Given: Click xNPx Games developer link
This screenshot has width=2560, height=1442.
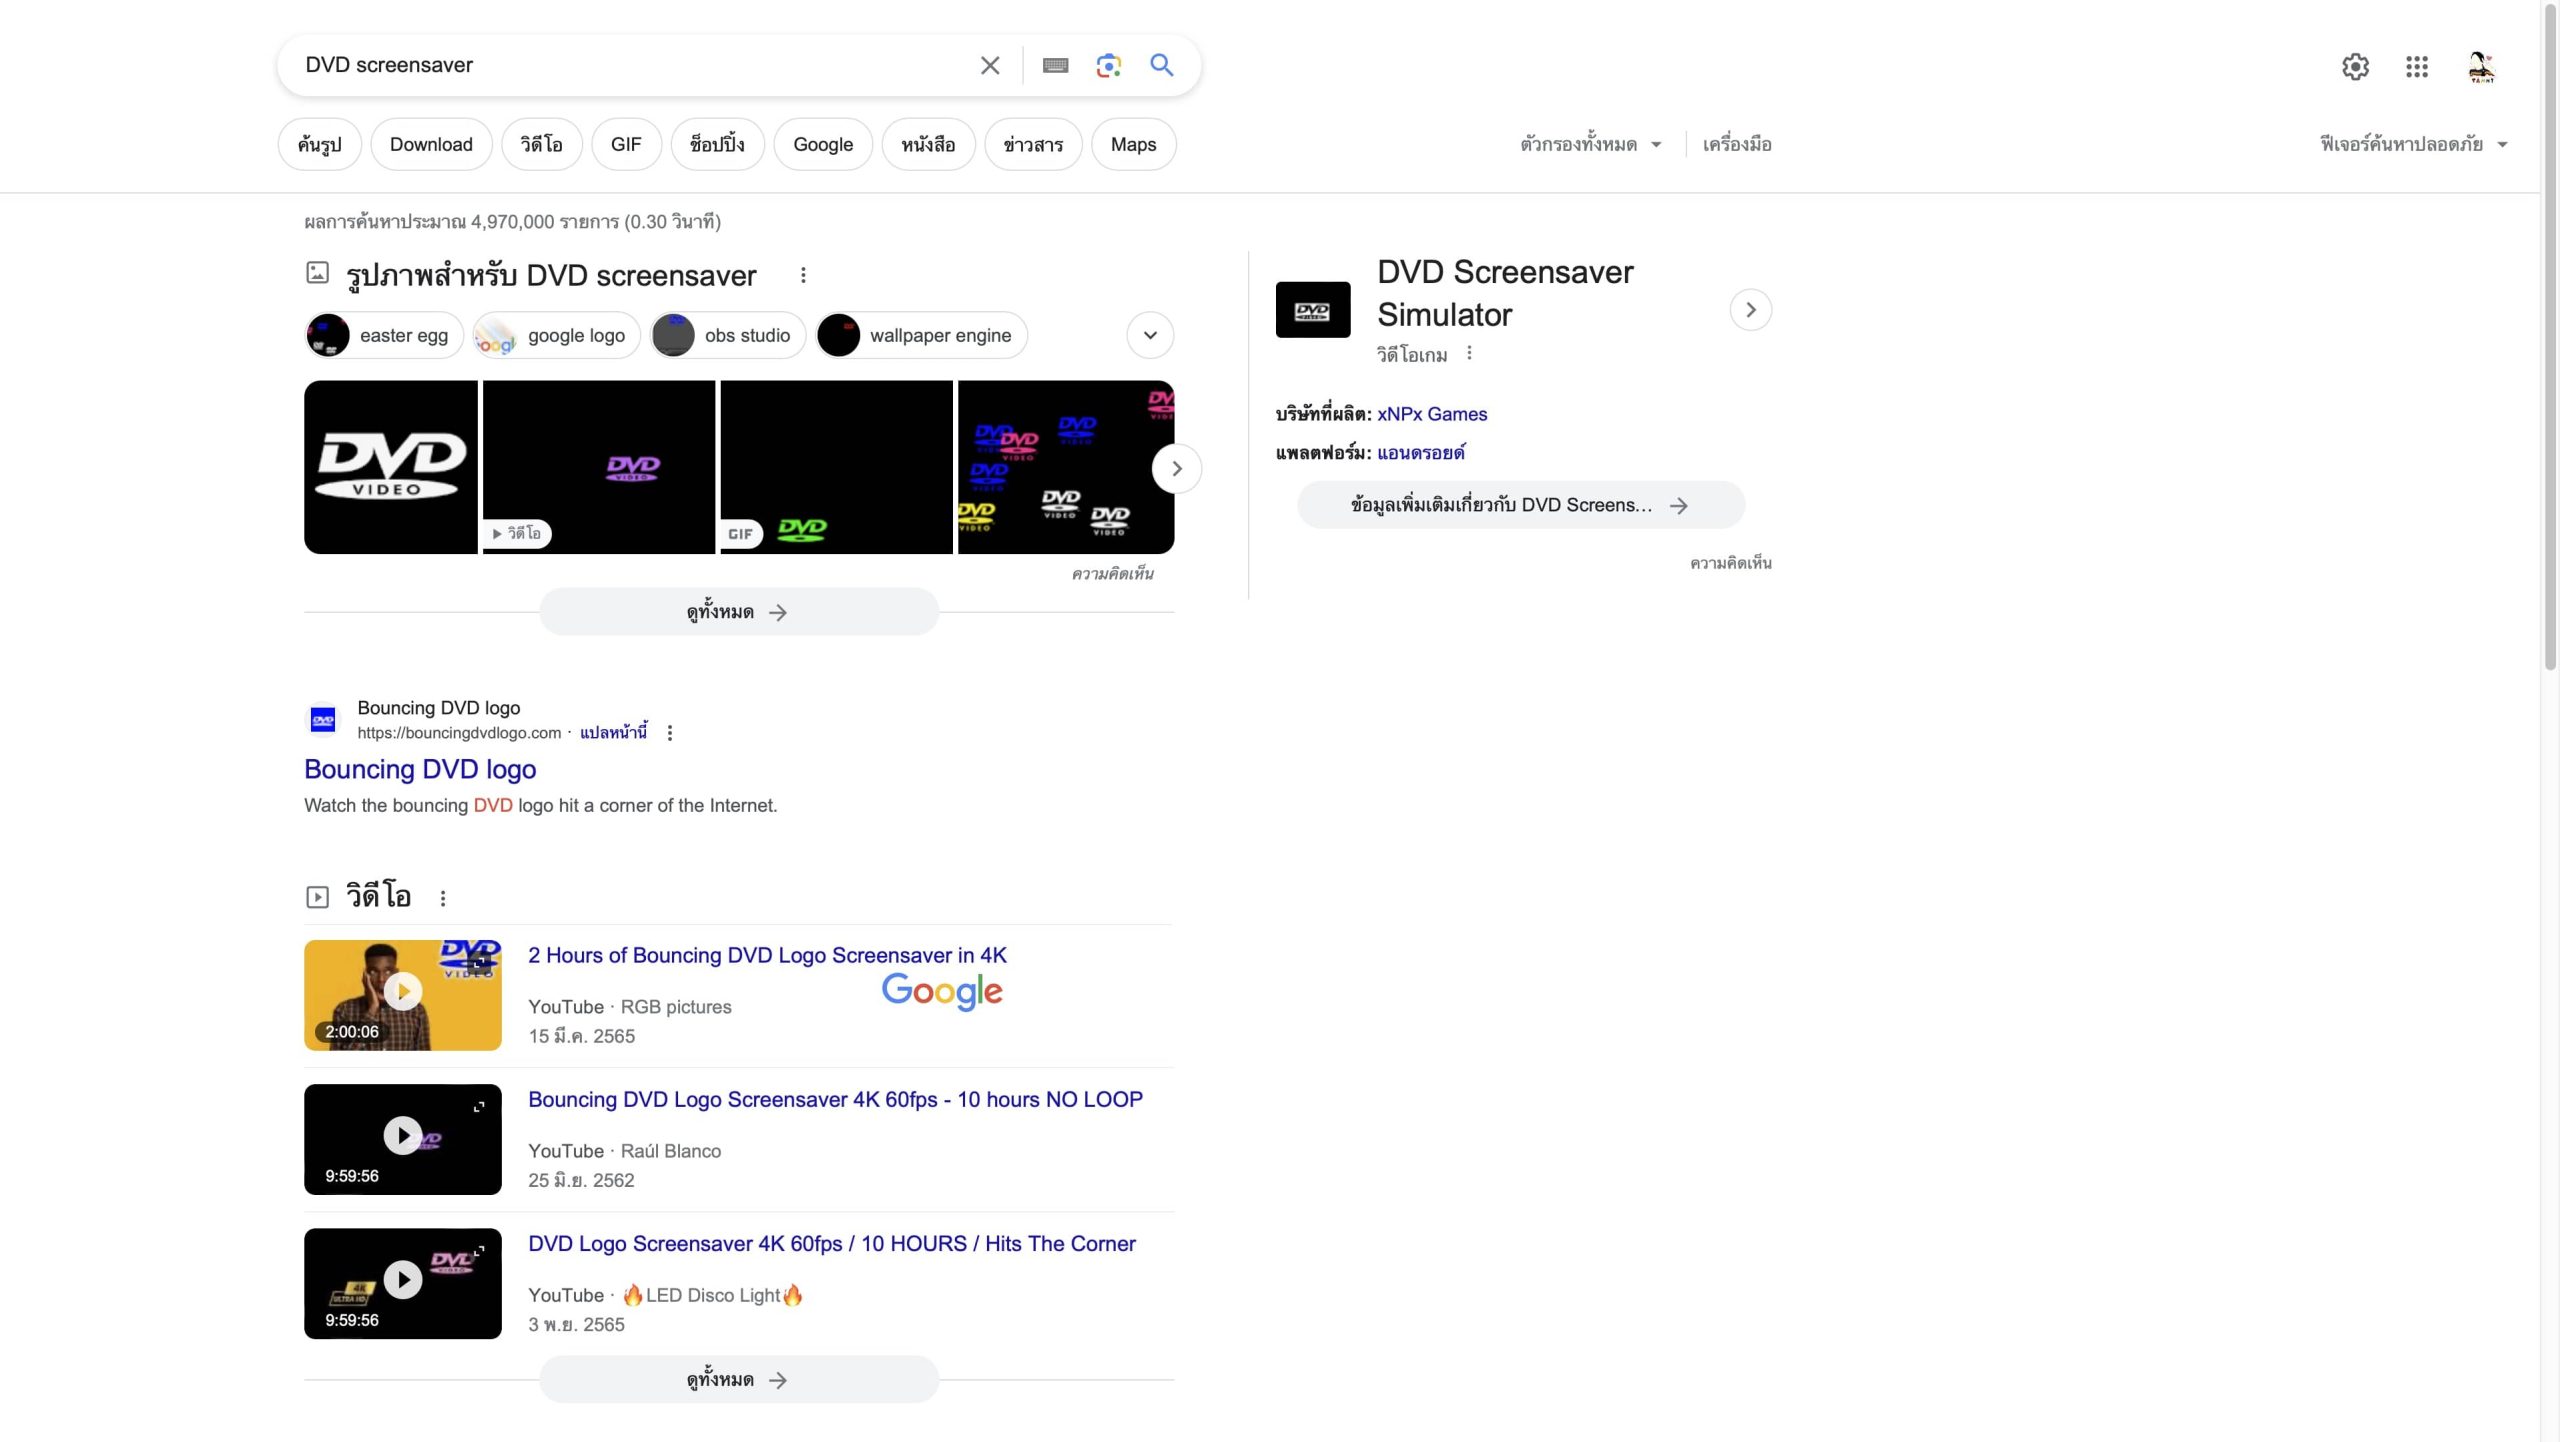Looking at the screenshot, I should 1431,414.
